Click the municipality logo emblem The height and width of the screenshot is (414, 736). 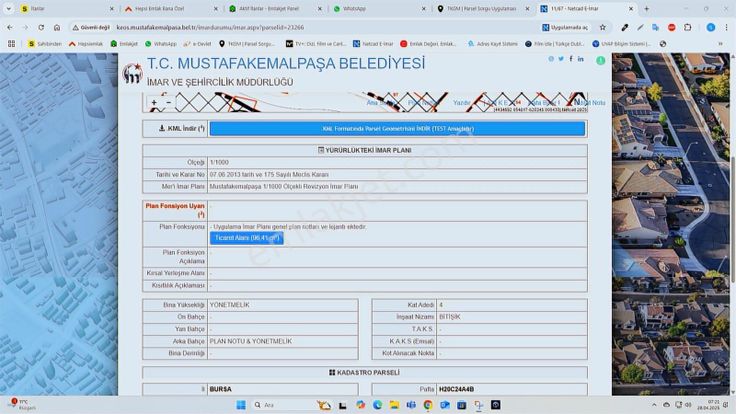point(131,74)
